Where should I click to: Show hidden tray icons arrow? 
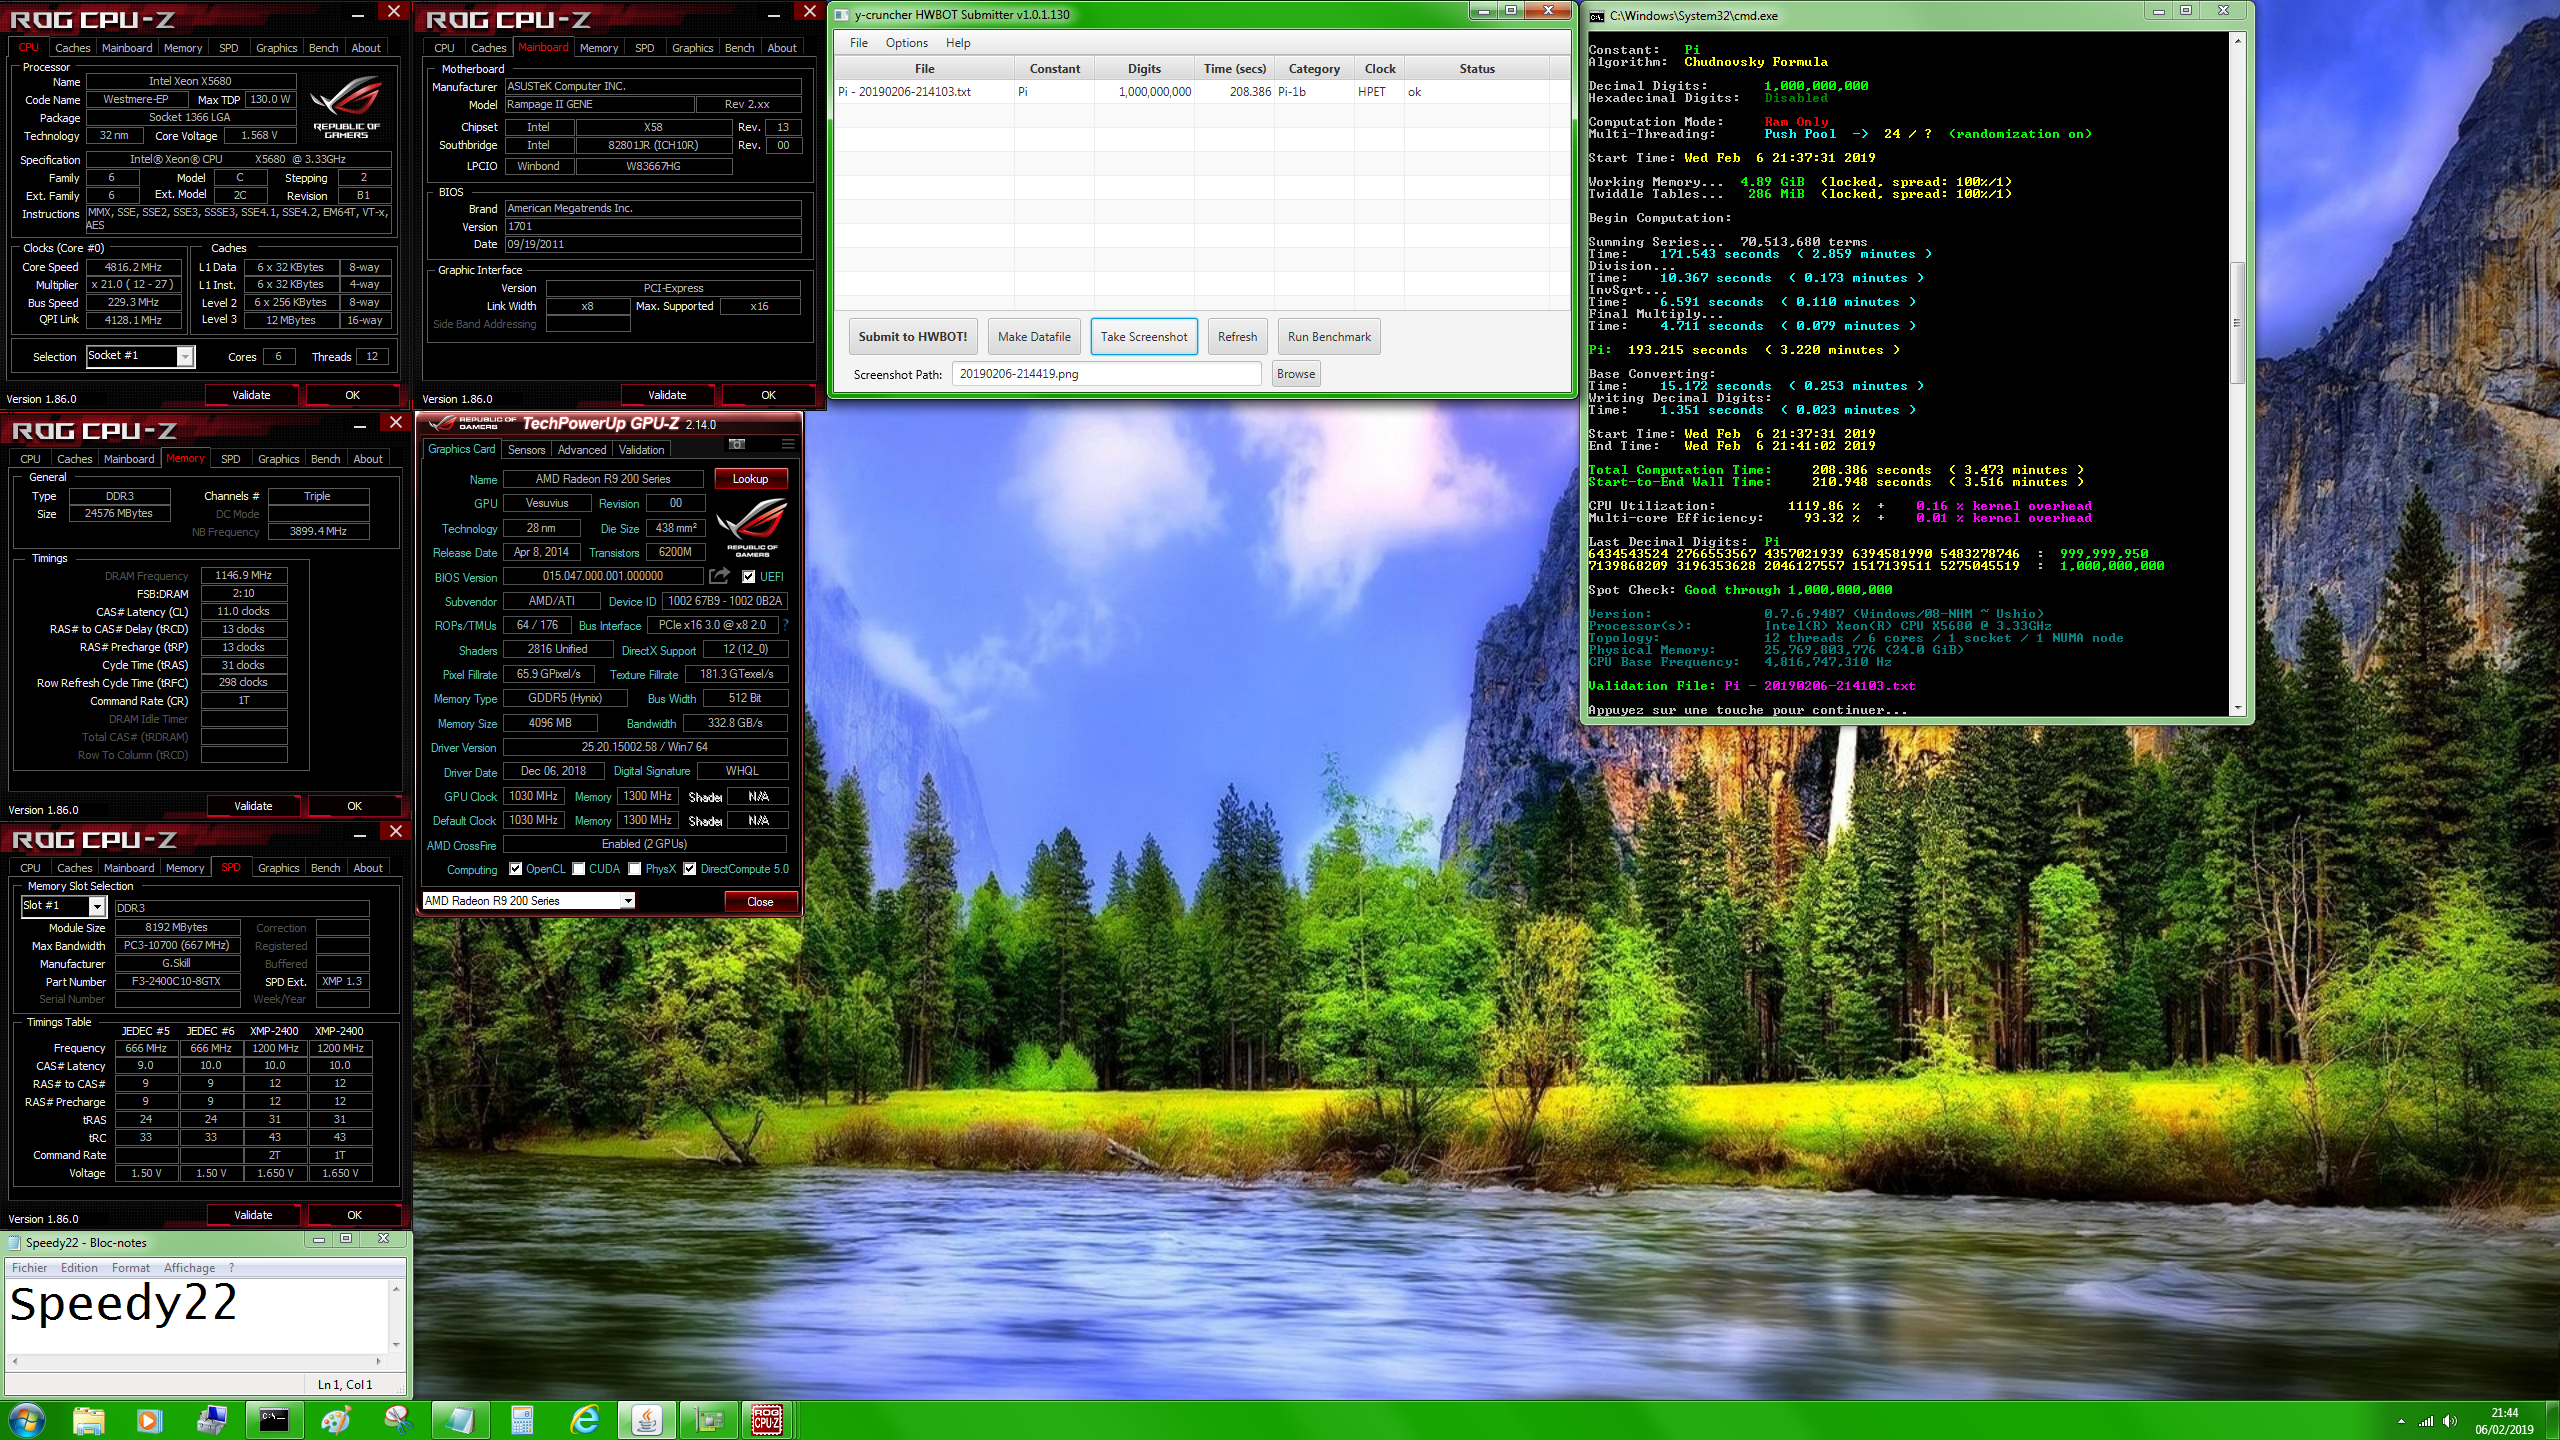2401,1421
